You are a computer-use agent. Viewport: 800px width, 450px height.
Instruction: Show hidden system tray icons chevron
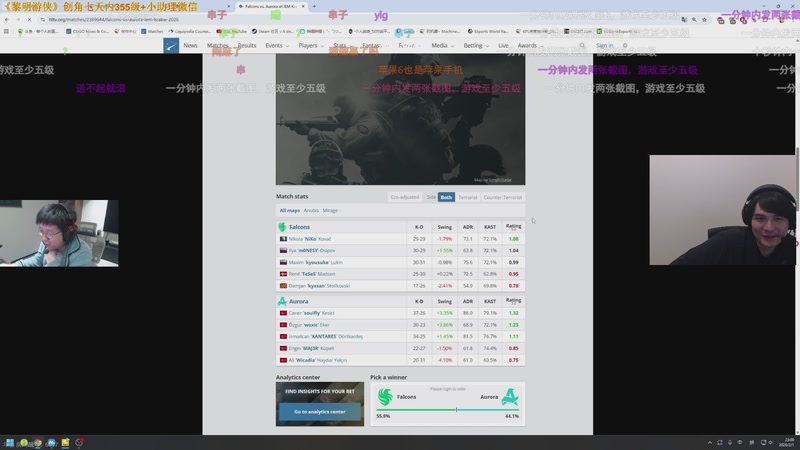710,442
